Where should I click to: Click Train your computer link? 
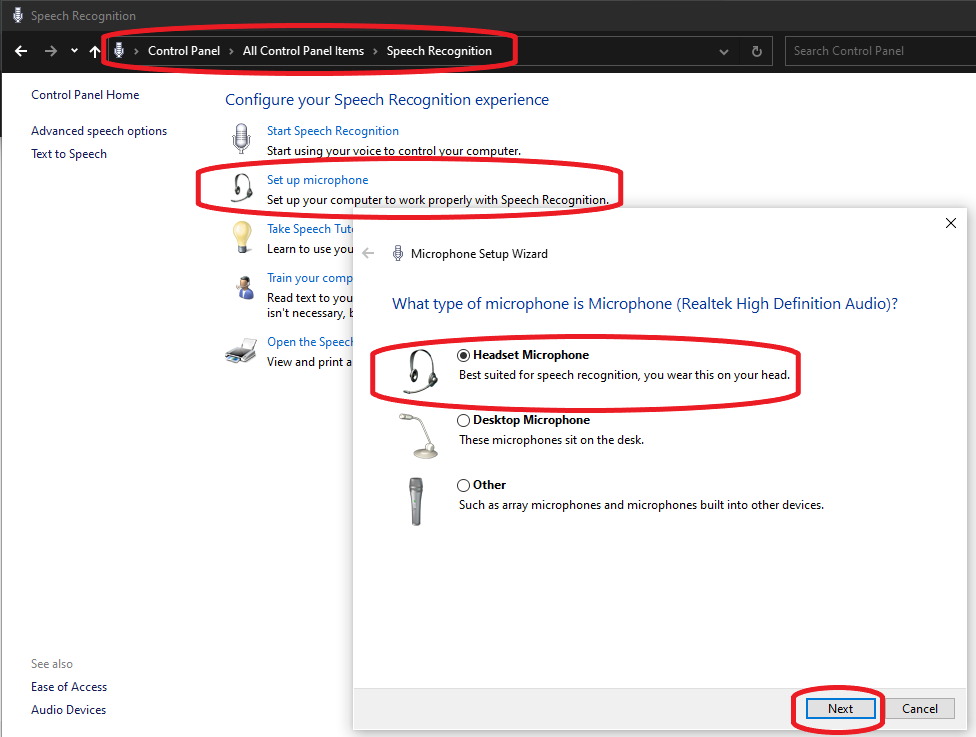310,278
